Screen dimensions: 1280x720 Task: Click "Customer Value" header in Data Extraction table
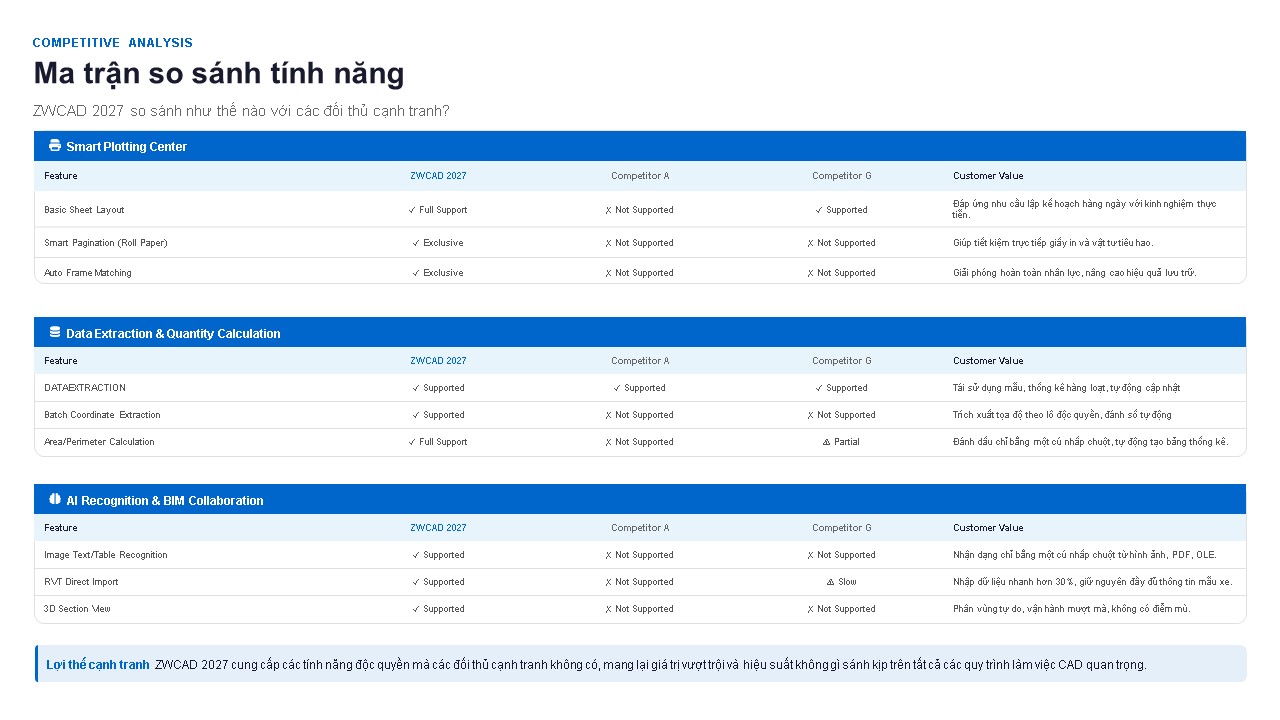tap(988, 361)
